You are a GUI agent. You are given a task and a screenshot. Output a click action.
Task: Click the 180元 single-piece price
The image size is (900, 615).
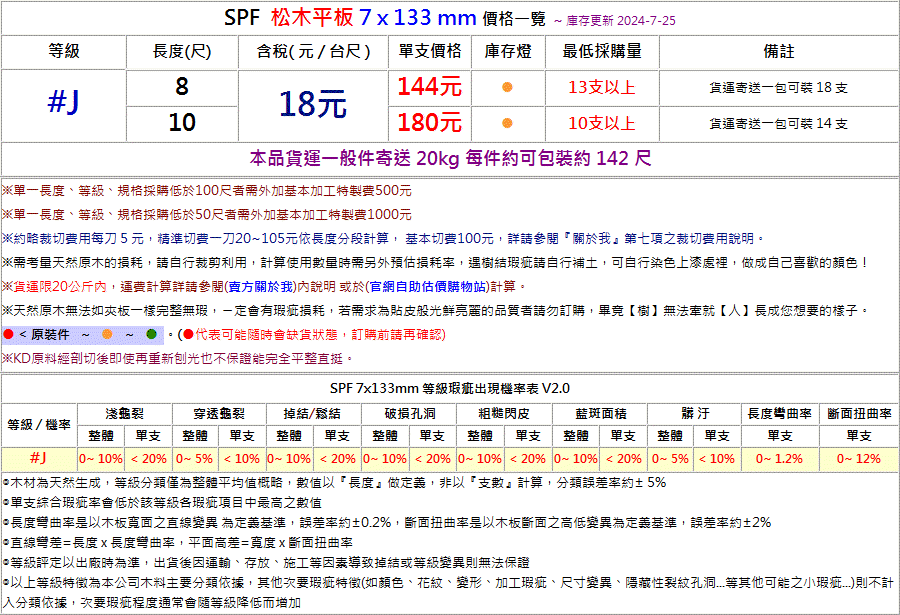(x=430, y=122)
